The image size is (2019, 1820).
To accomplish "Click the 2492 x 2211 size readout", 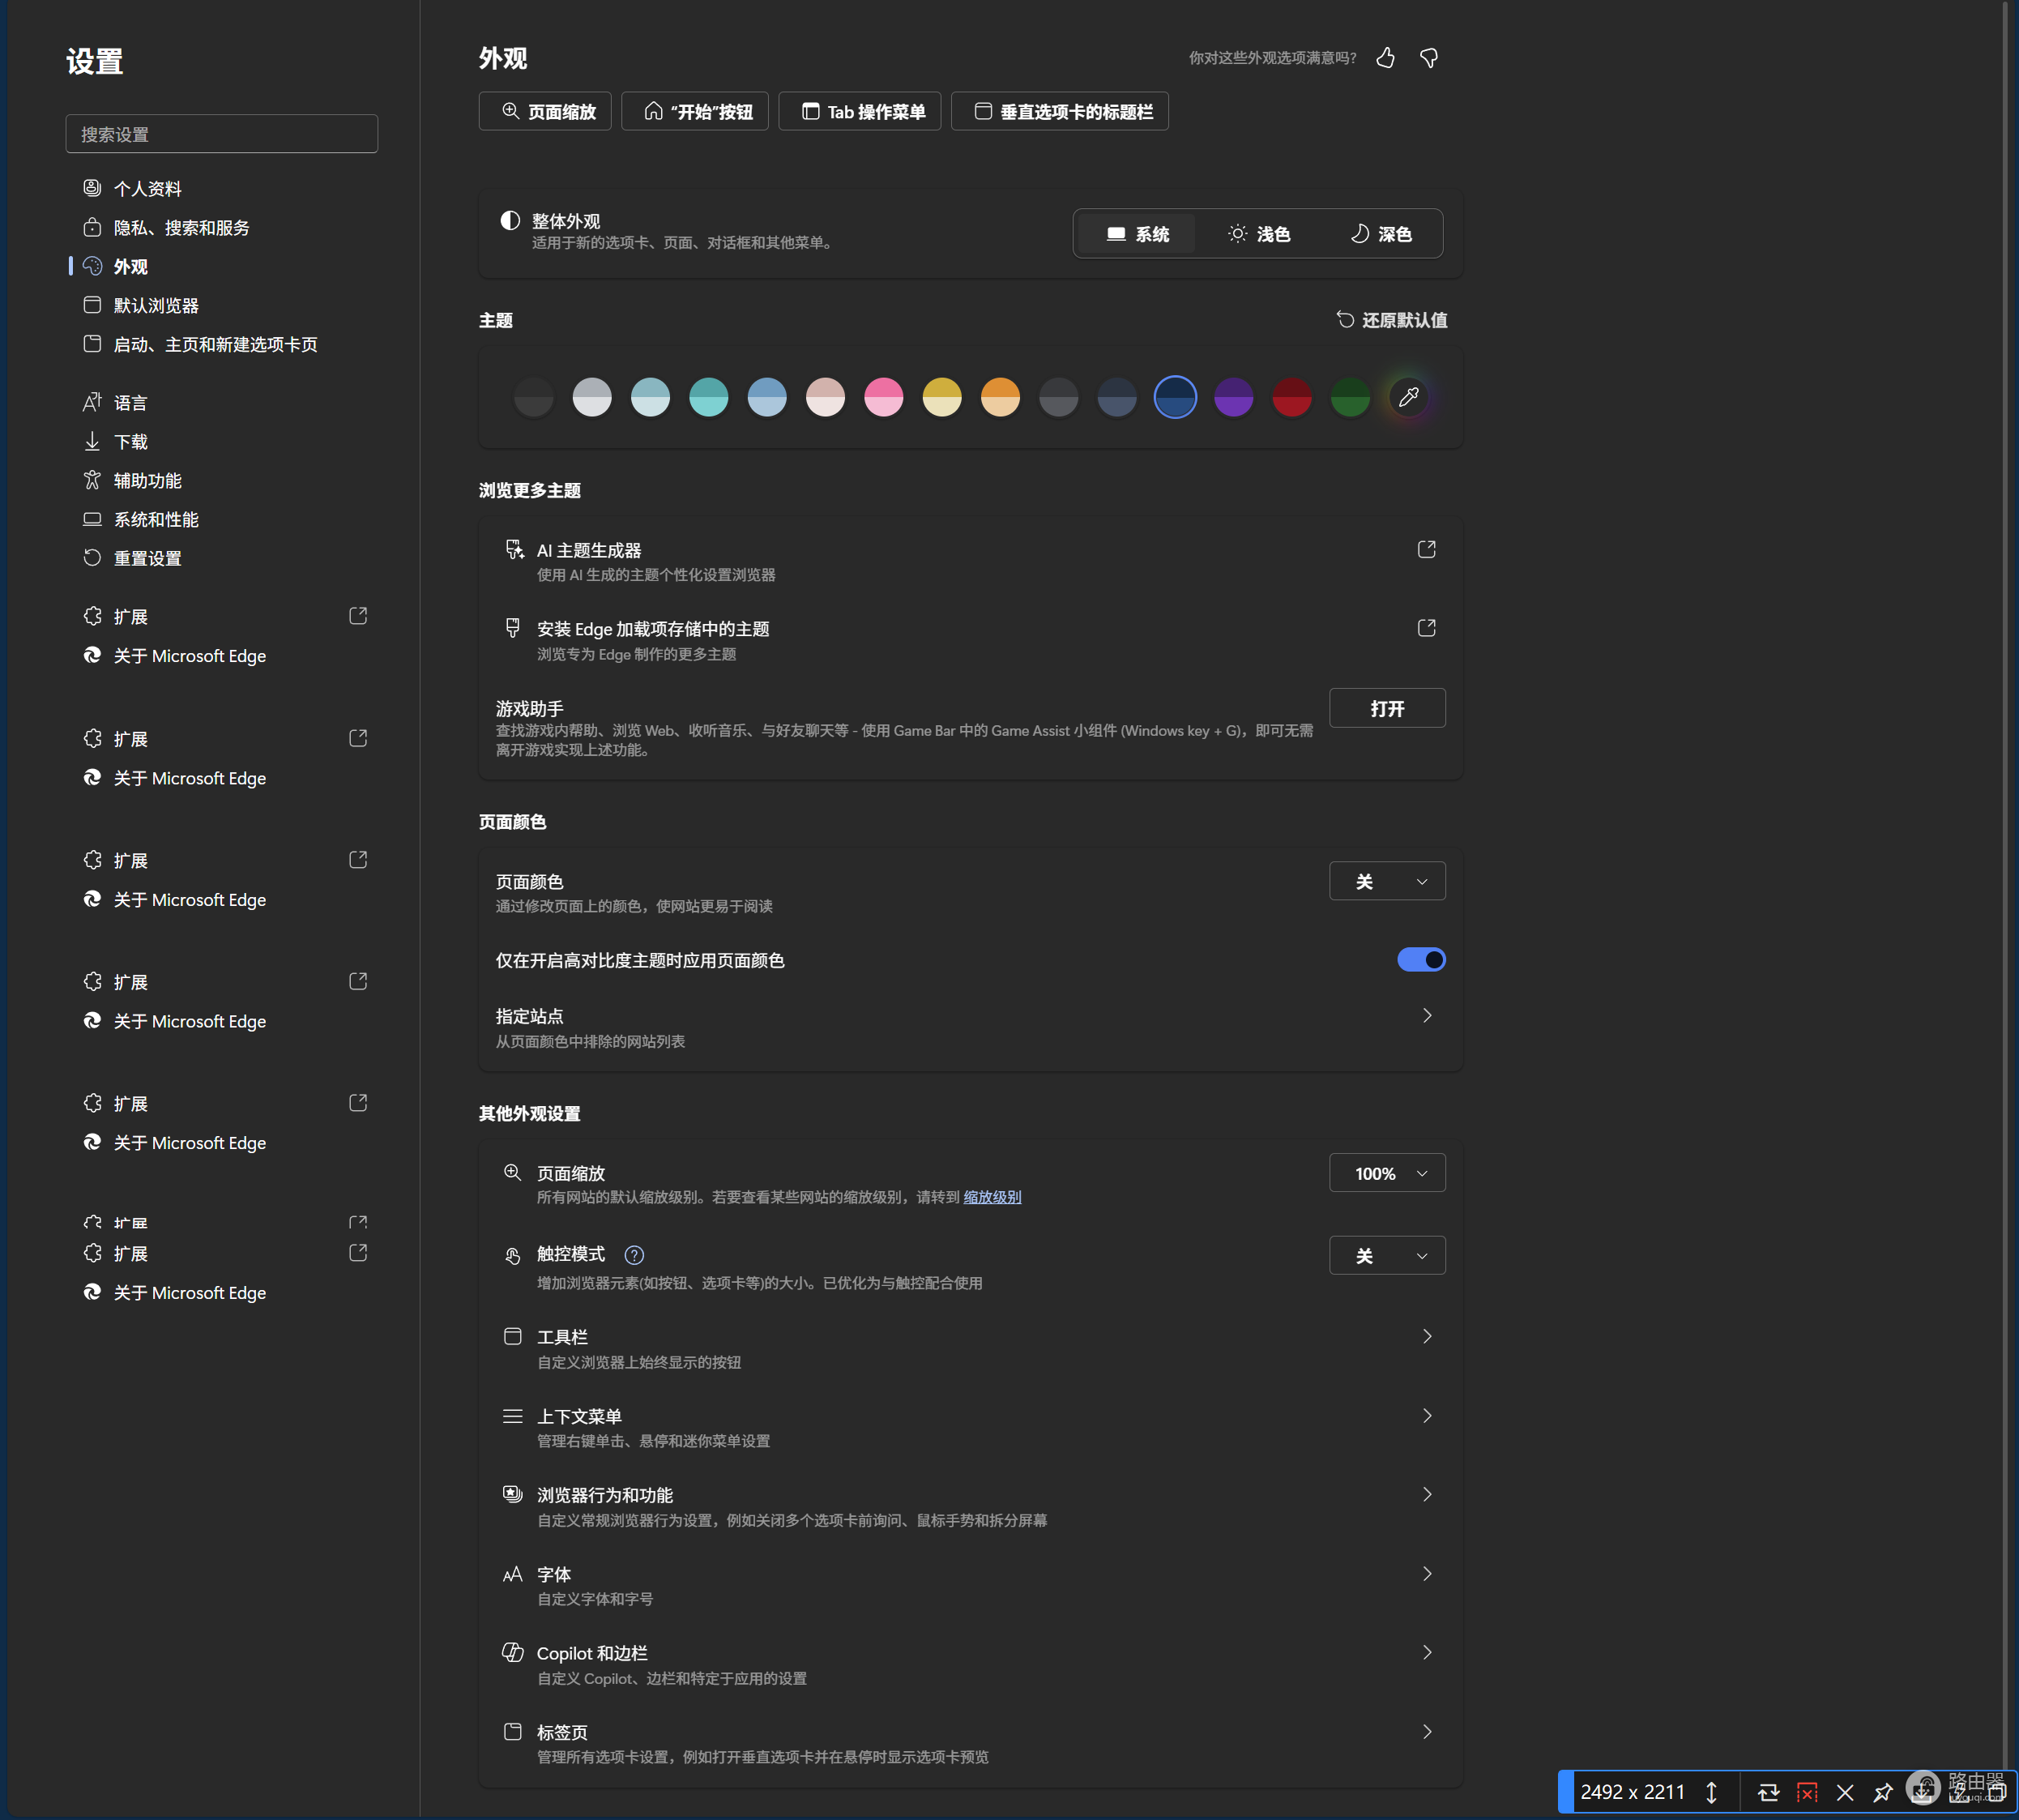I will [1633, 1793].
